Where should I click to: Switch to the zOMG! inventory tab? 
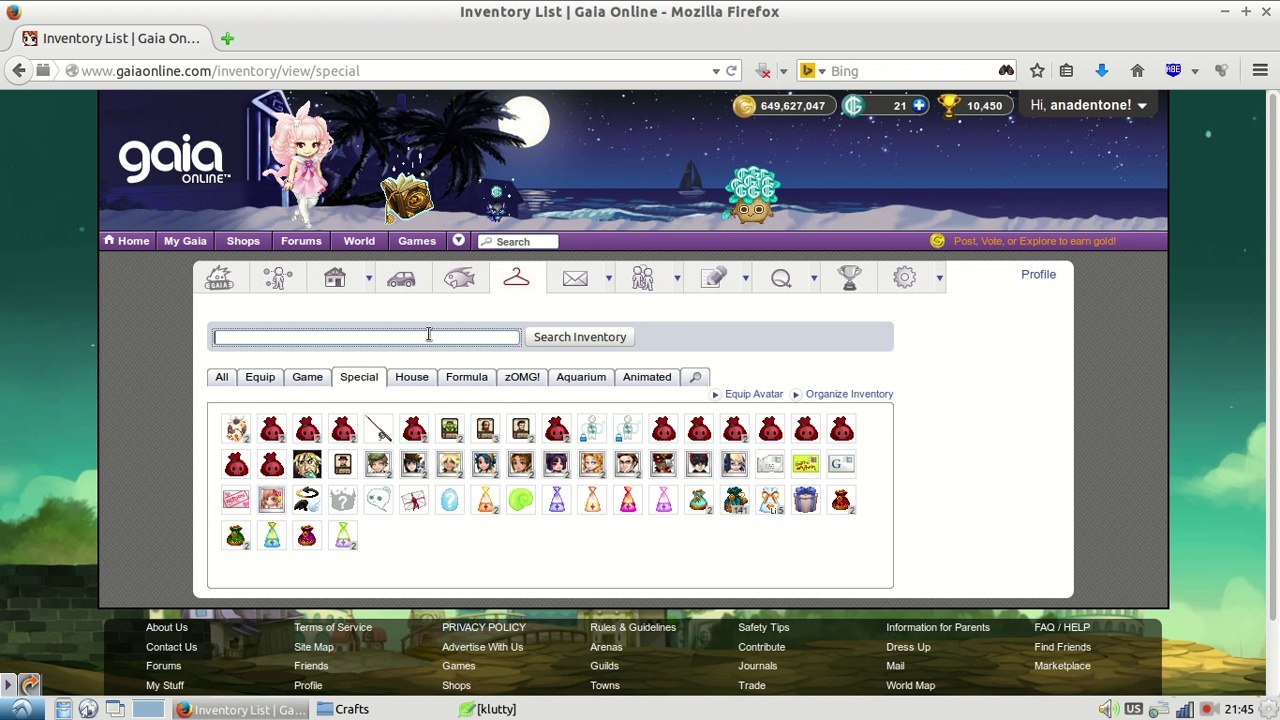click(x=522, y=377)
